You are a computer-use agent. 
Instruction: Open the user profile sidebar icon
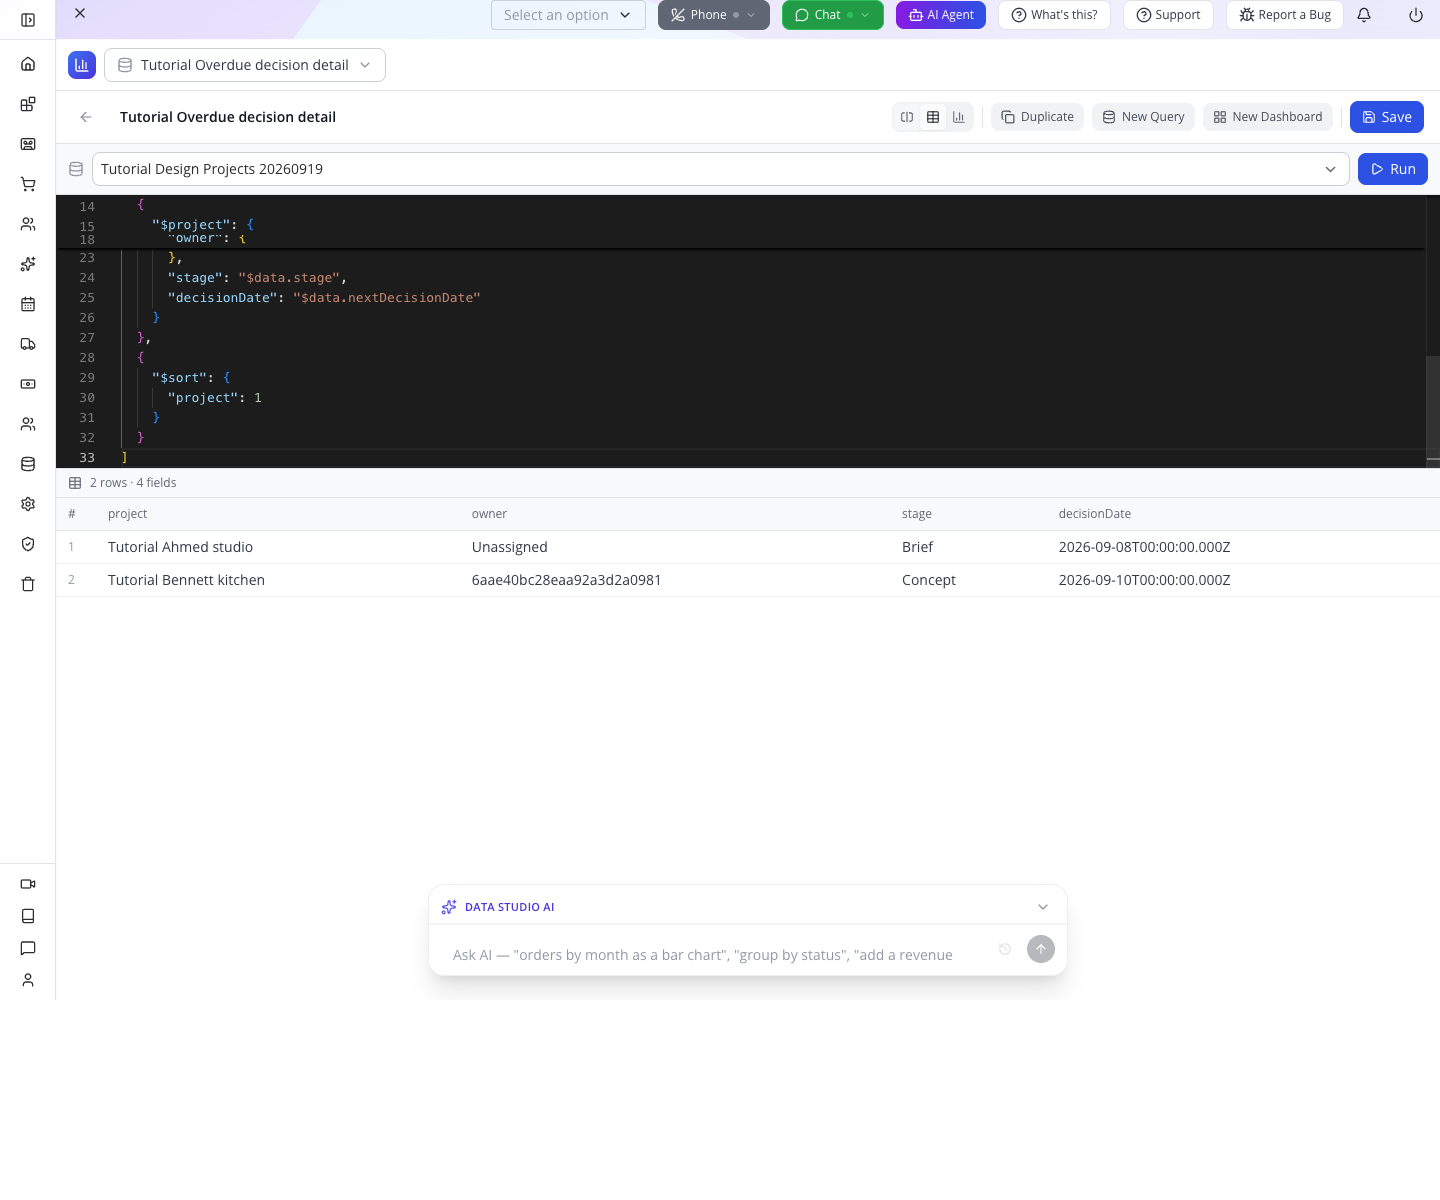click(x=28, y=980)
